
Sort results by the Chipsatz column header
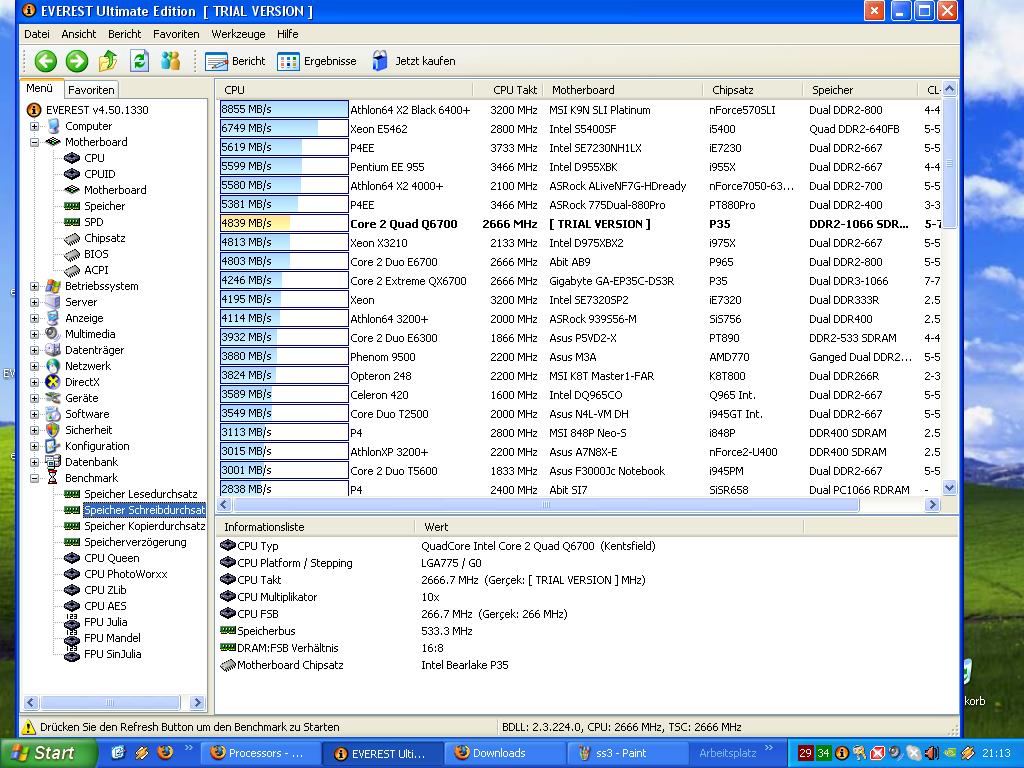point(753,89)
